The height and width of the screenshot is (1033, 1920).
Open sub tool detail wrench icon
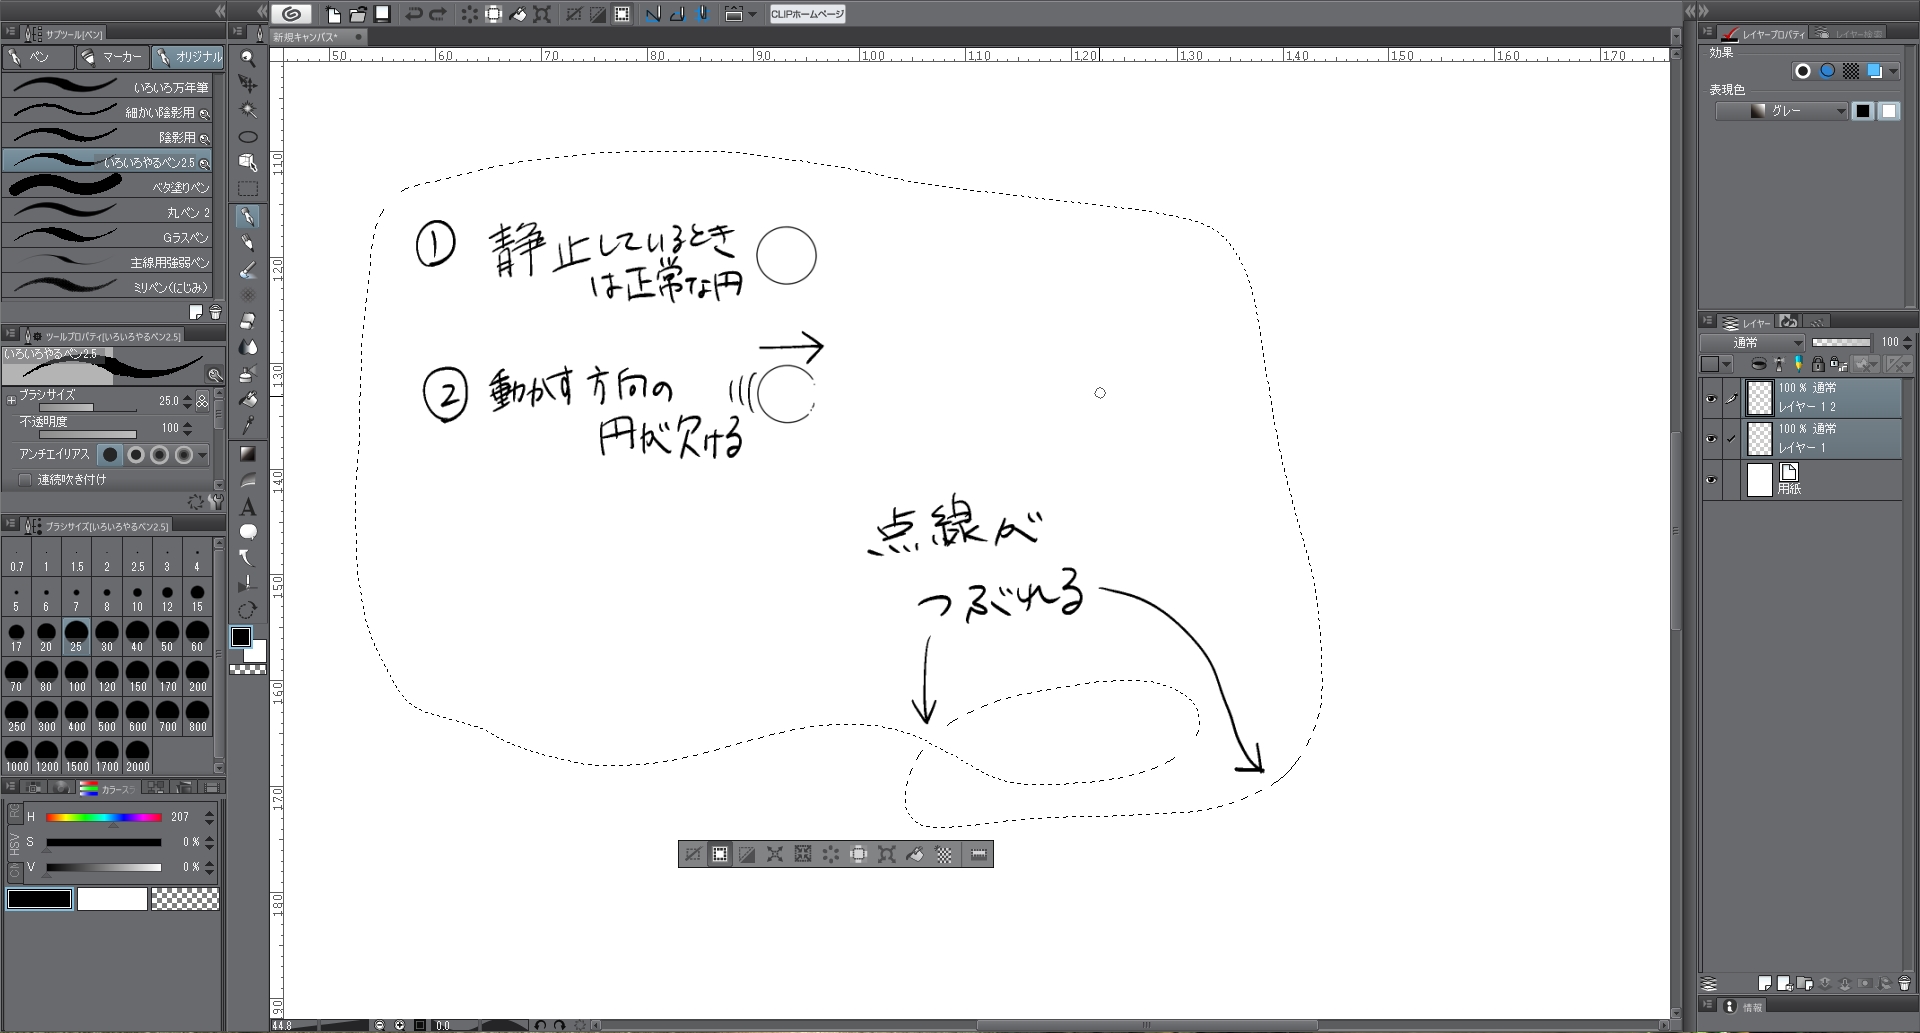click(x=215, y=502)
